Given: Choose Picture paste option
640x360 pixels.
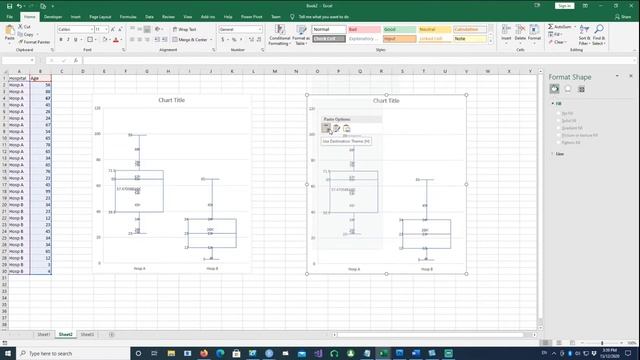Looking at the screenshot, I should point(347,128).
